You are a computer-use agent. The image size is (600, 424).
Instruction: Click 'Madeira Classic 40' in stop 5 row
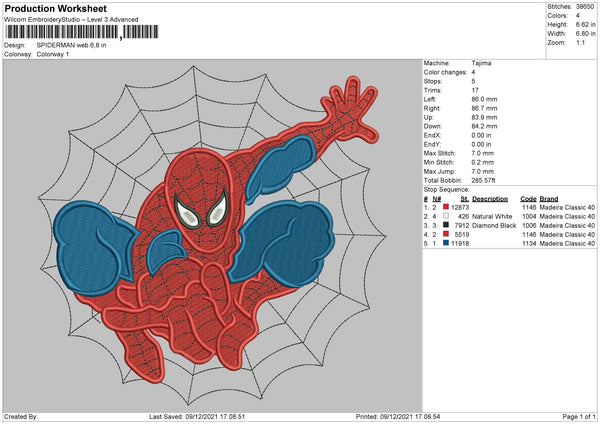tap(567, 243)
